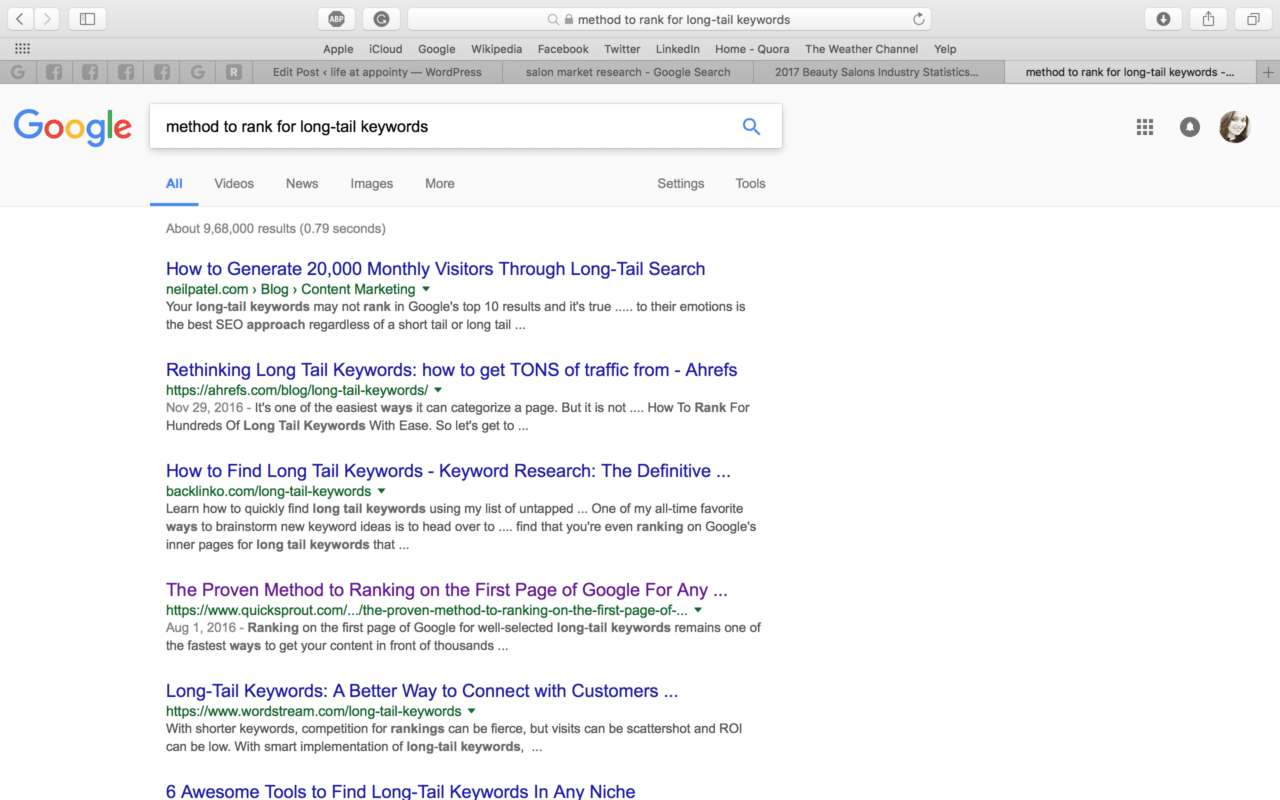Screen dimensions: 1280x800
Task: Open the Tools search options
Action: pos(750,184)
